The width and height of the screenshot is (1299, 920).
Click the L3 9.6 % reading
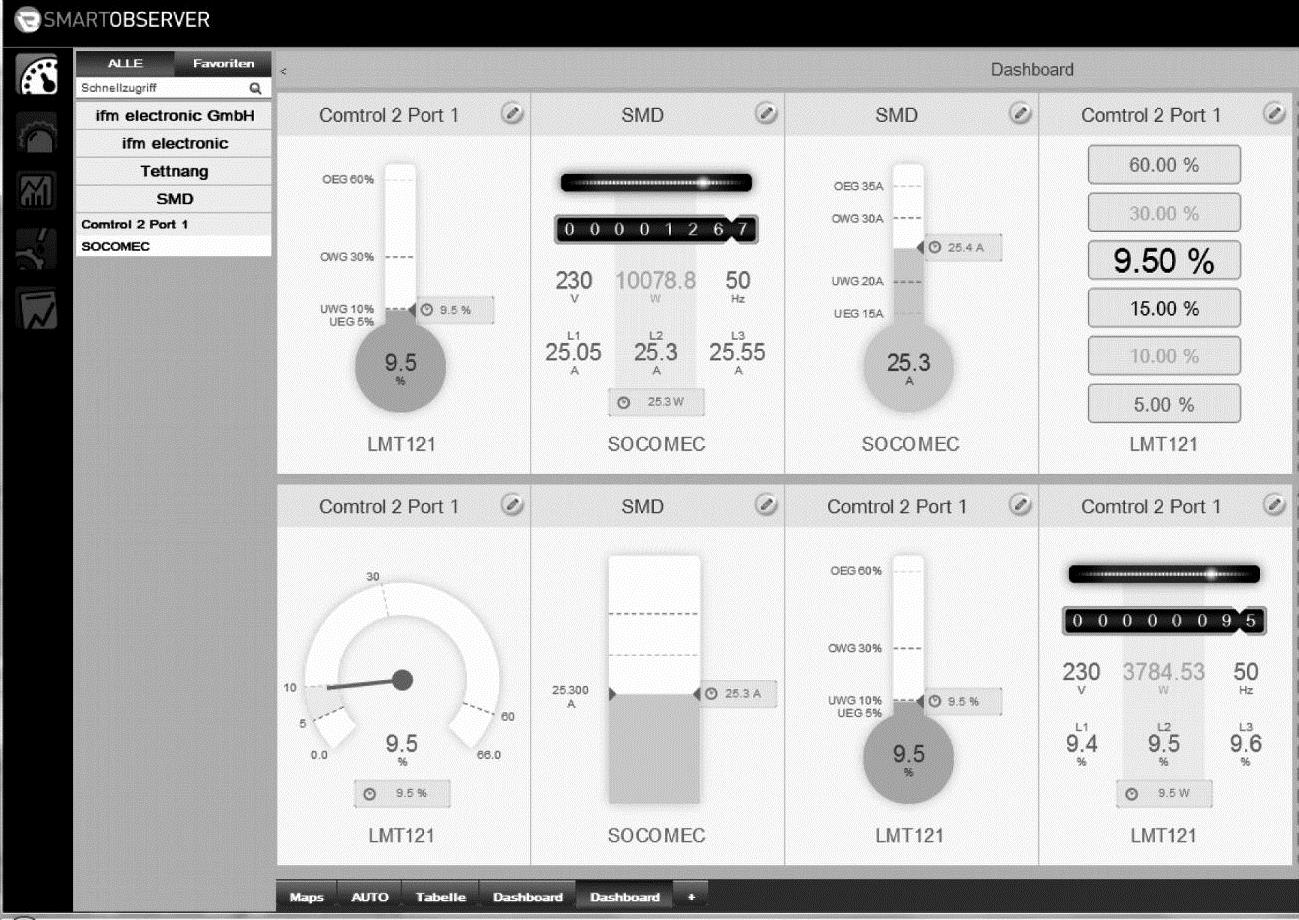click(x=1246, y=743)
